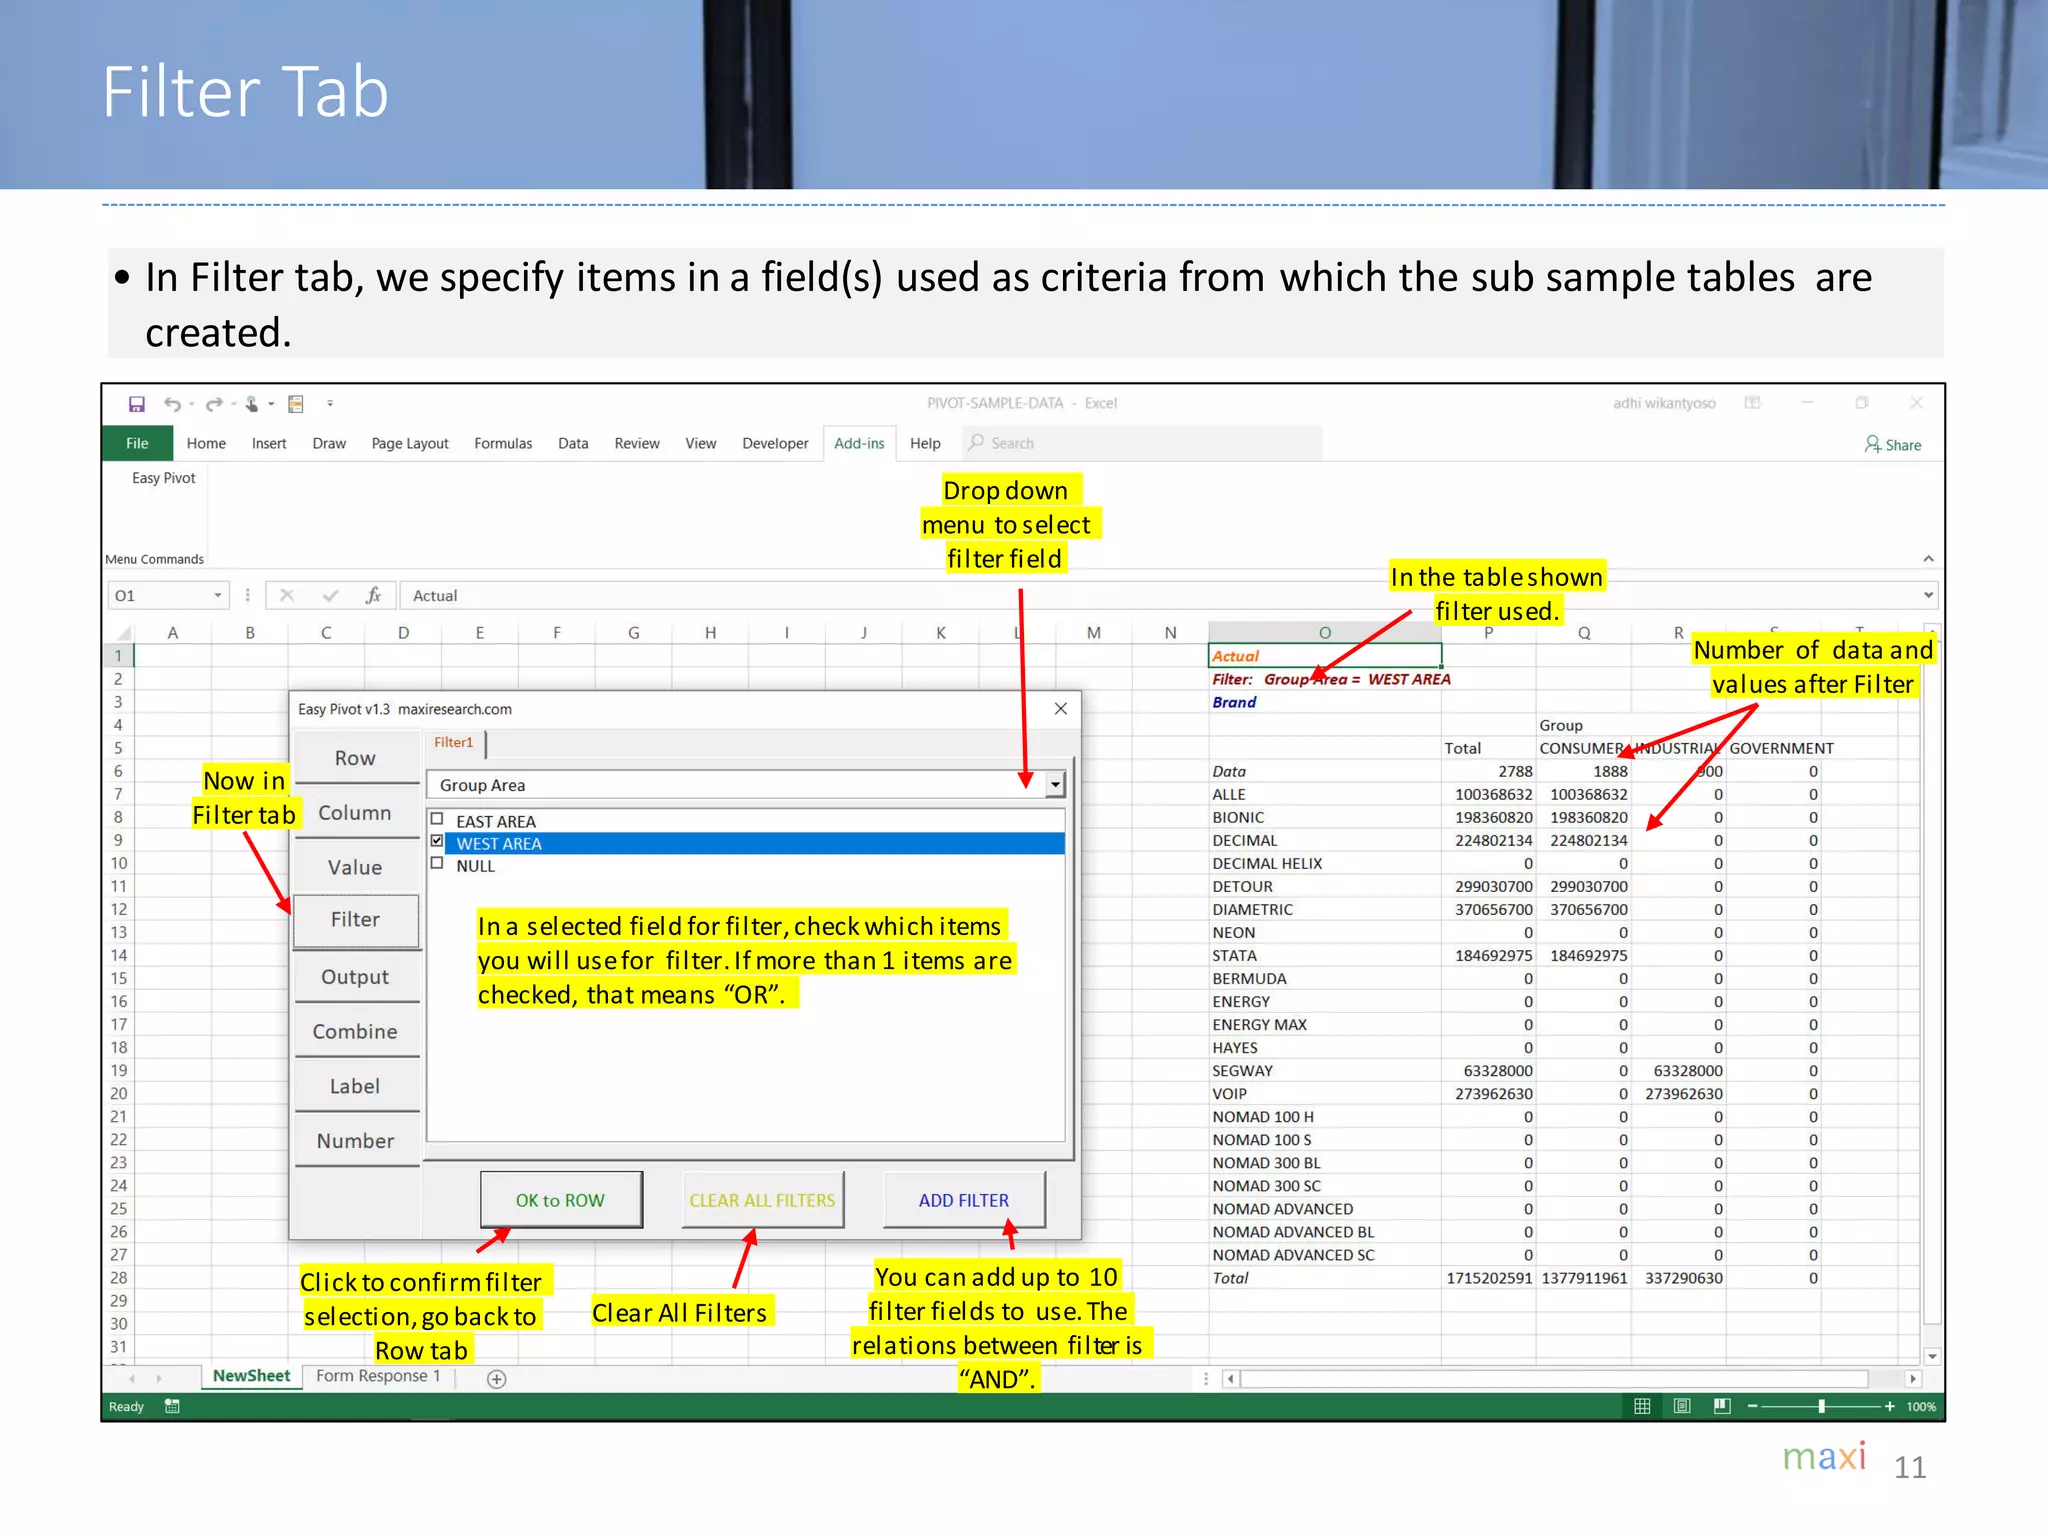The image size is (2048, 1536).
Task: Select row 6 header
Action: (118, 771)
